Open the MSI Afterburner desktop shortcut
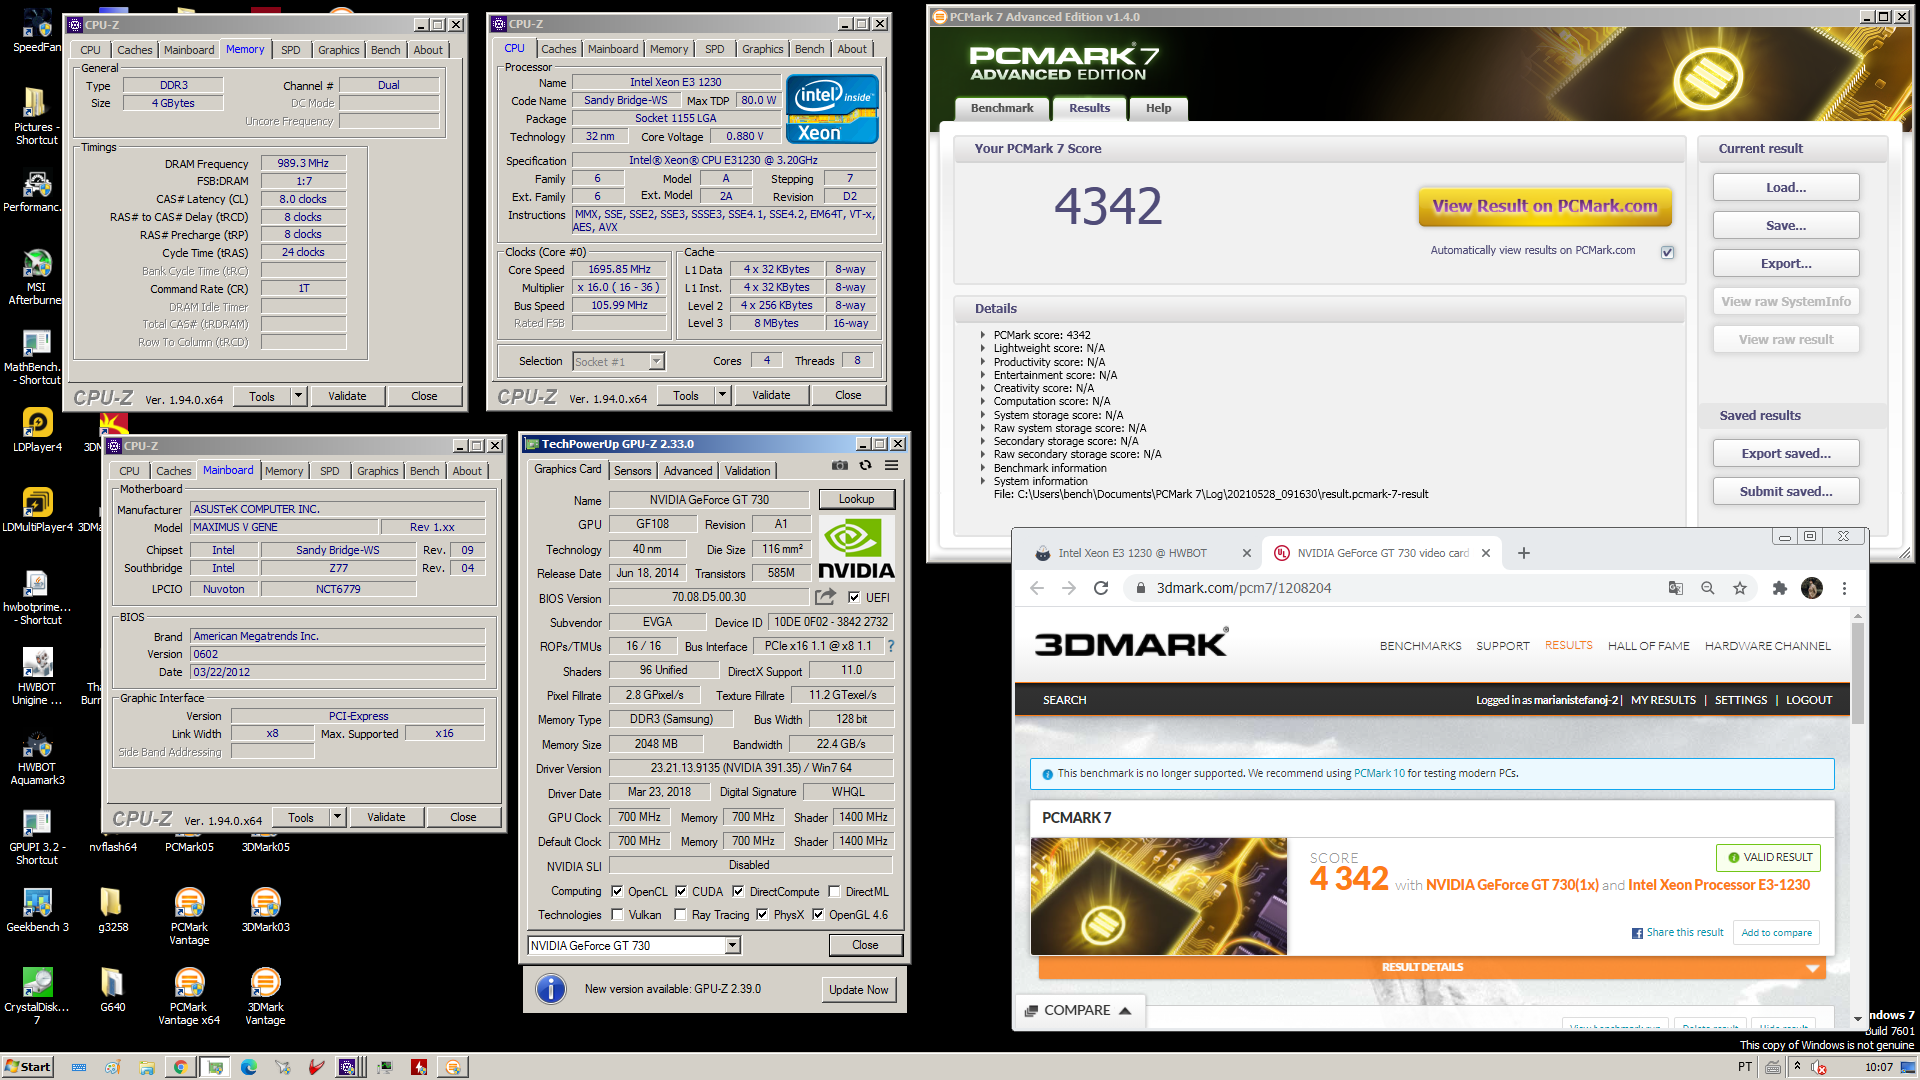This screenshot has width=1920, height=1080. 36,277
